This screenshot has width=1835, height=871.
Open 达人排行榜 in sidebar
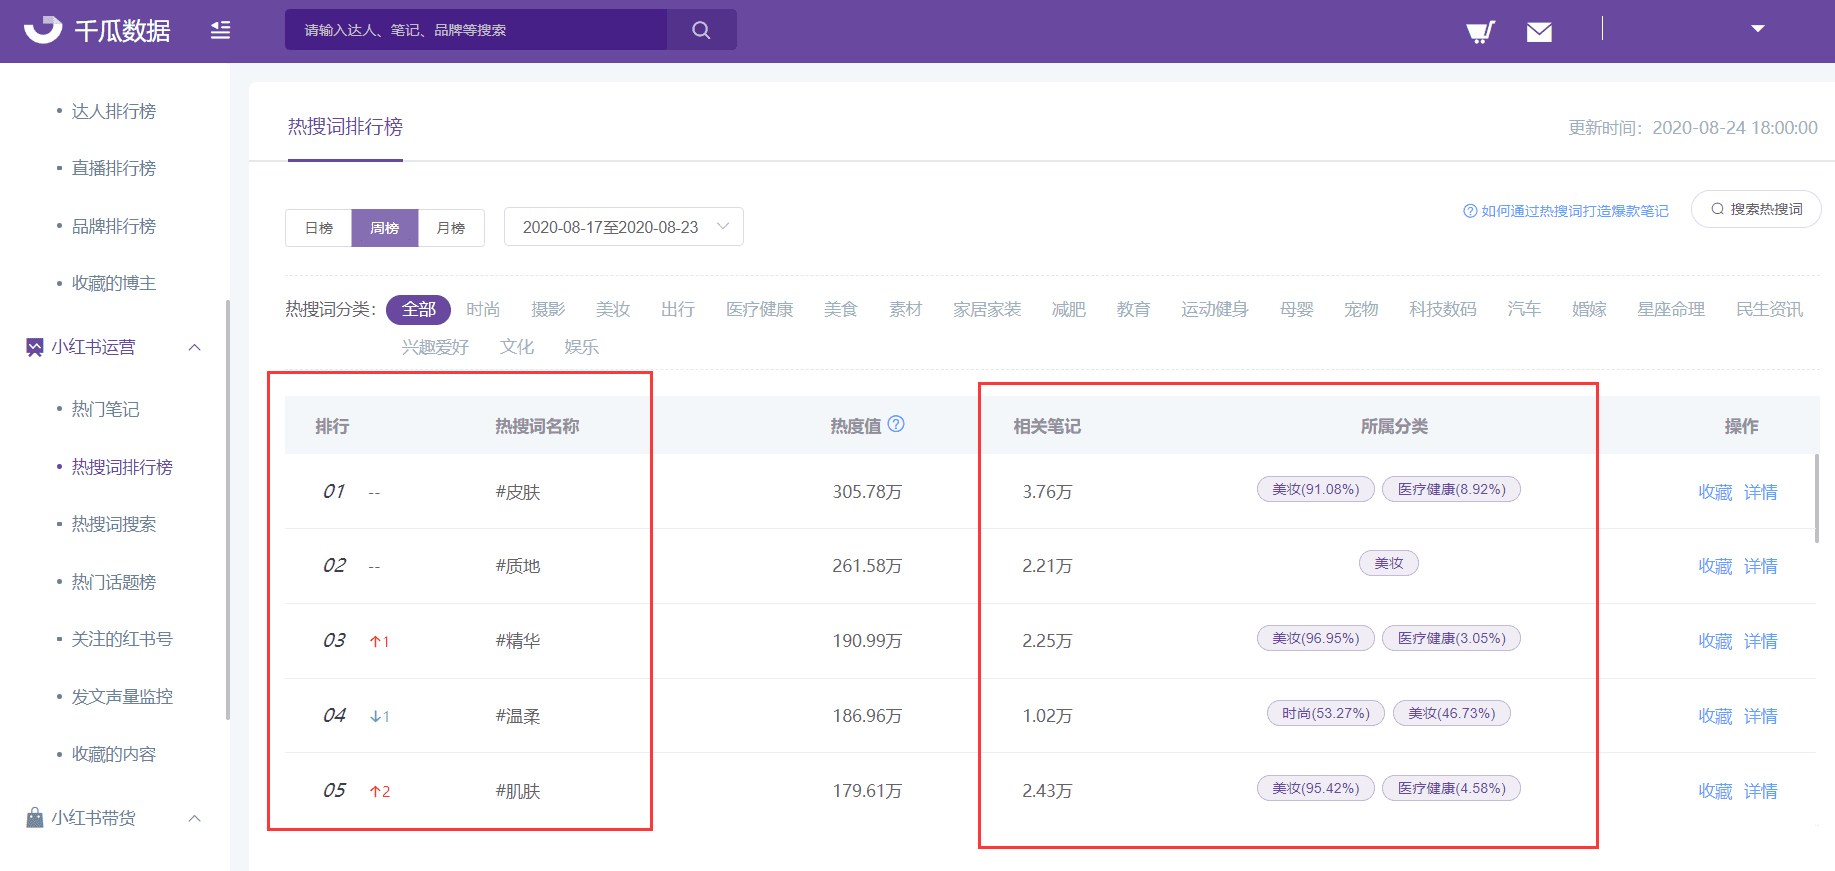[114, 111]
